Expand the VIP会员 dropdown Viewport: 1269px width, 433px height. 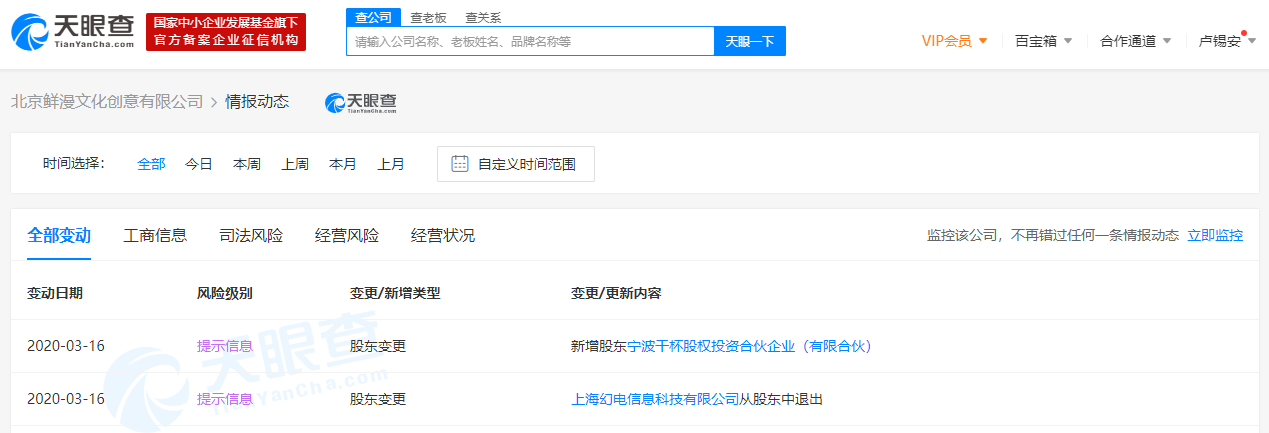click(x=954, y=41)
